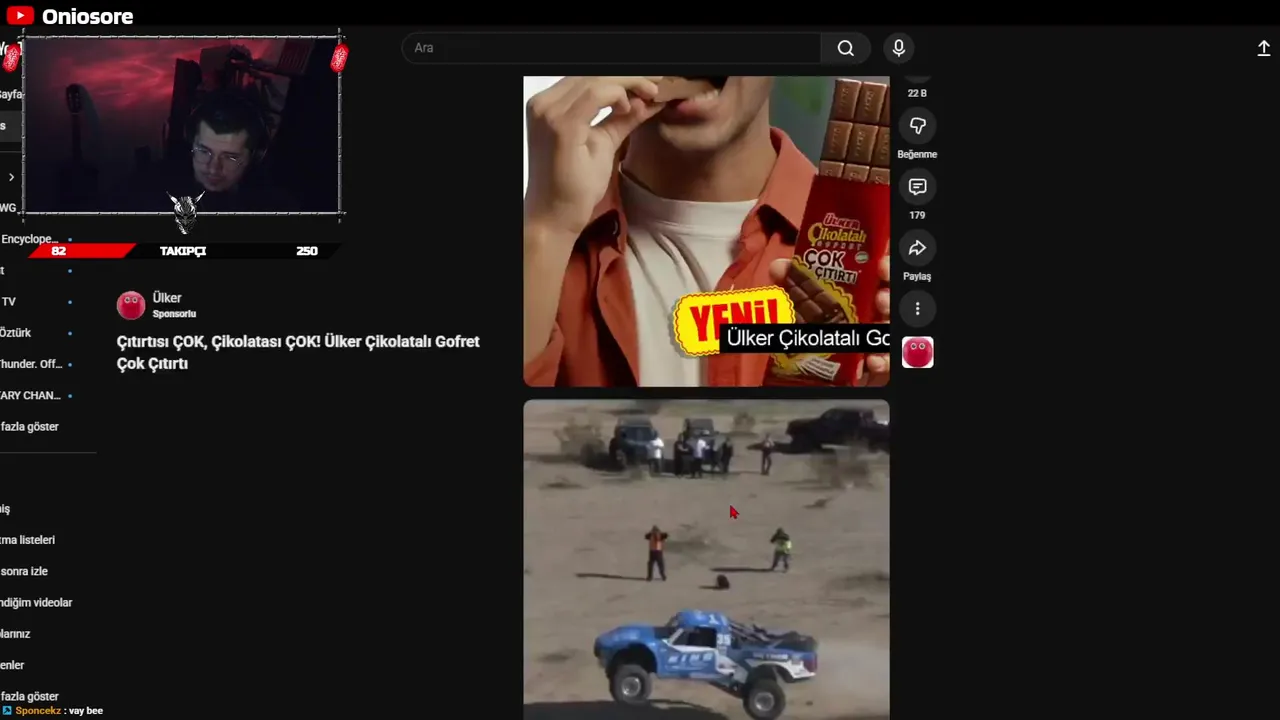Screen dimensions: 1280x720
Task: Open ARY CHAN... subscription channel
Action: click(x=32, y=395)
